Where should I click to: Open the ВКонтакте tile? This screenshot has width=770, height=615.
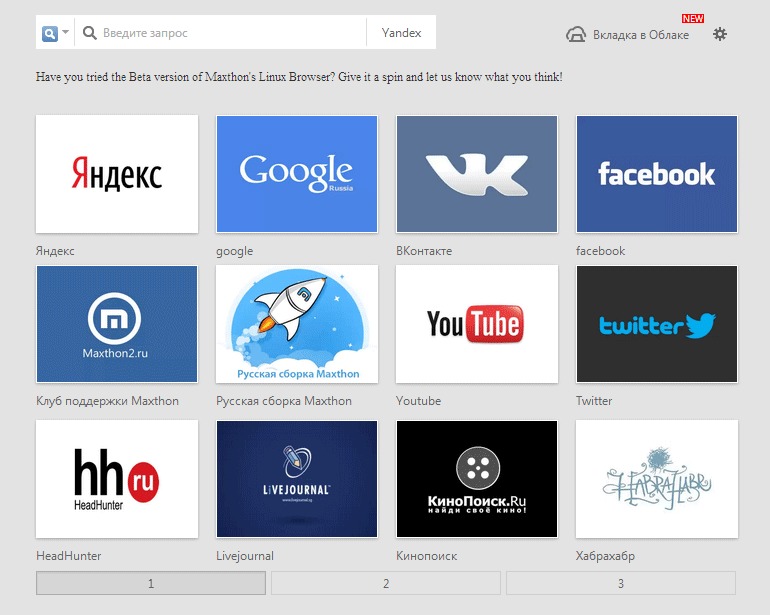(x=477, y=174)
